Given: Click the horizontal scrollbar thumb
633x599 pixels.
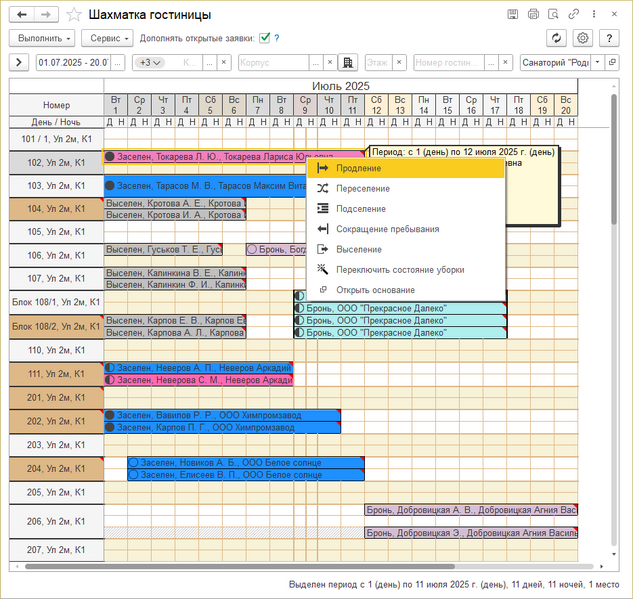Looking at the screenshot, I should (x=240, y=566).
